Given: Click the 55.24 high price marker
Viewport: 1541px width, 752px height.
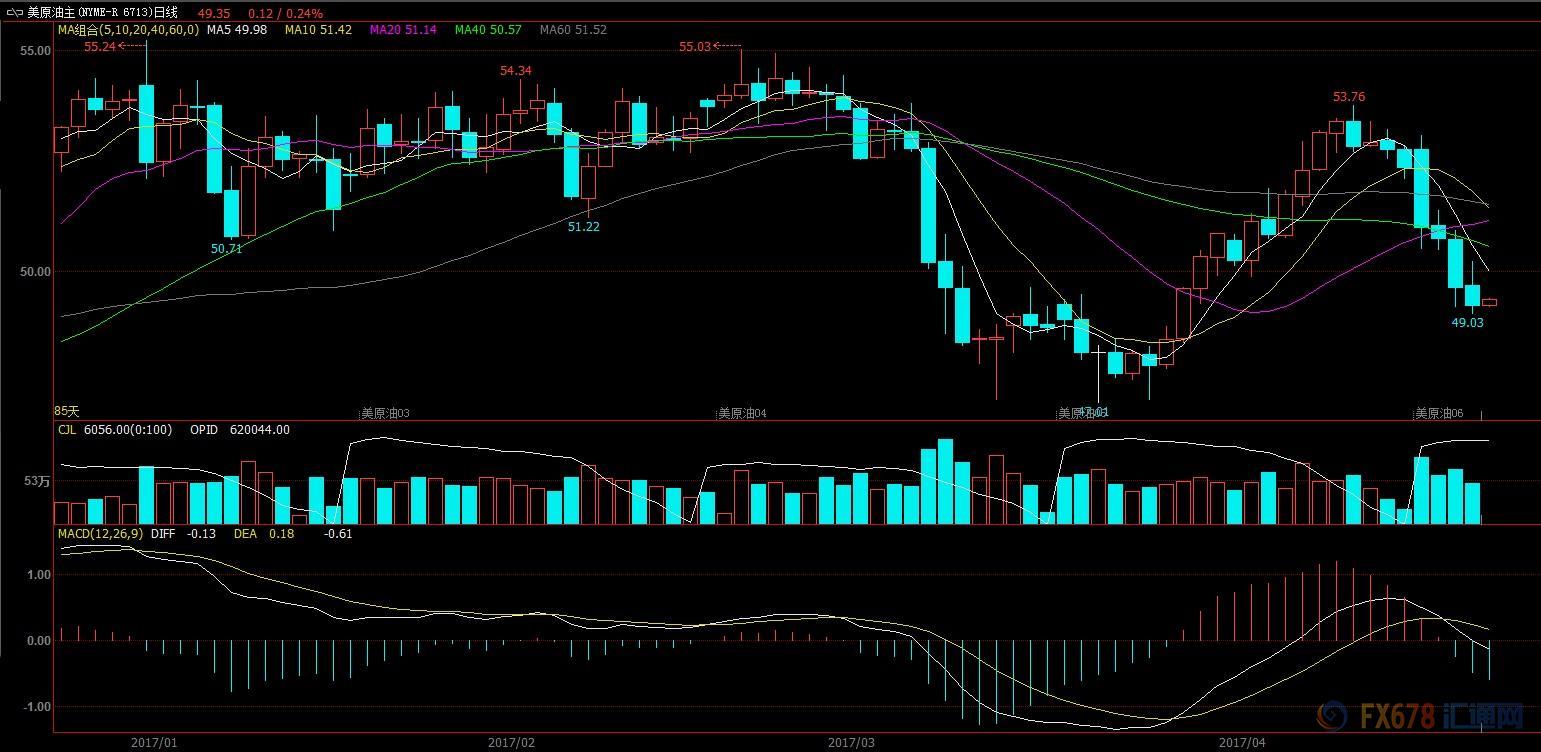Looking at the screenshot, I should (100, 46).
